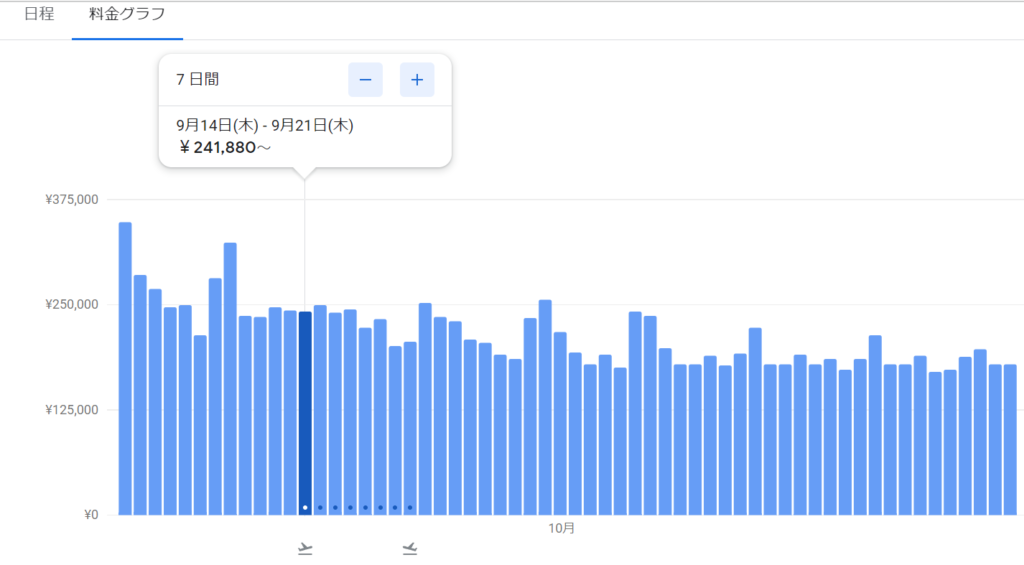Click the 7日間 duration label

pos(197,80)
